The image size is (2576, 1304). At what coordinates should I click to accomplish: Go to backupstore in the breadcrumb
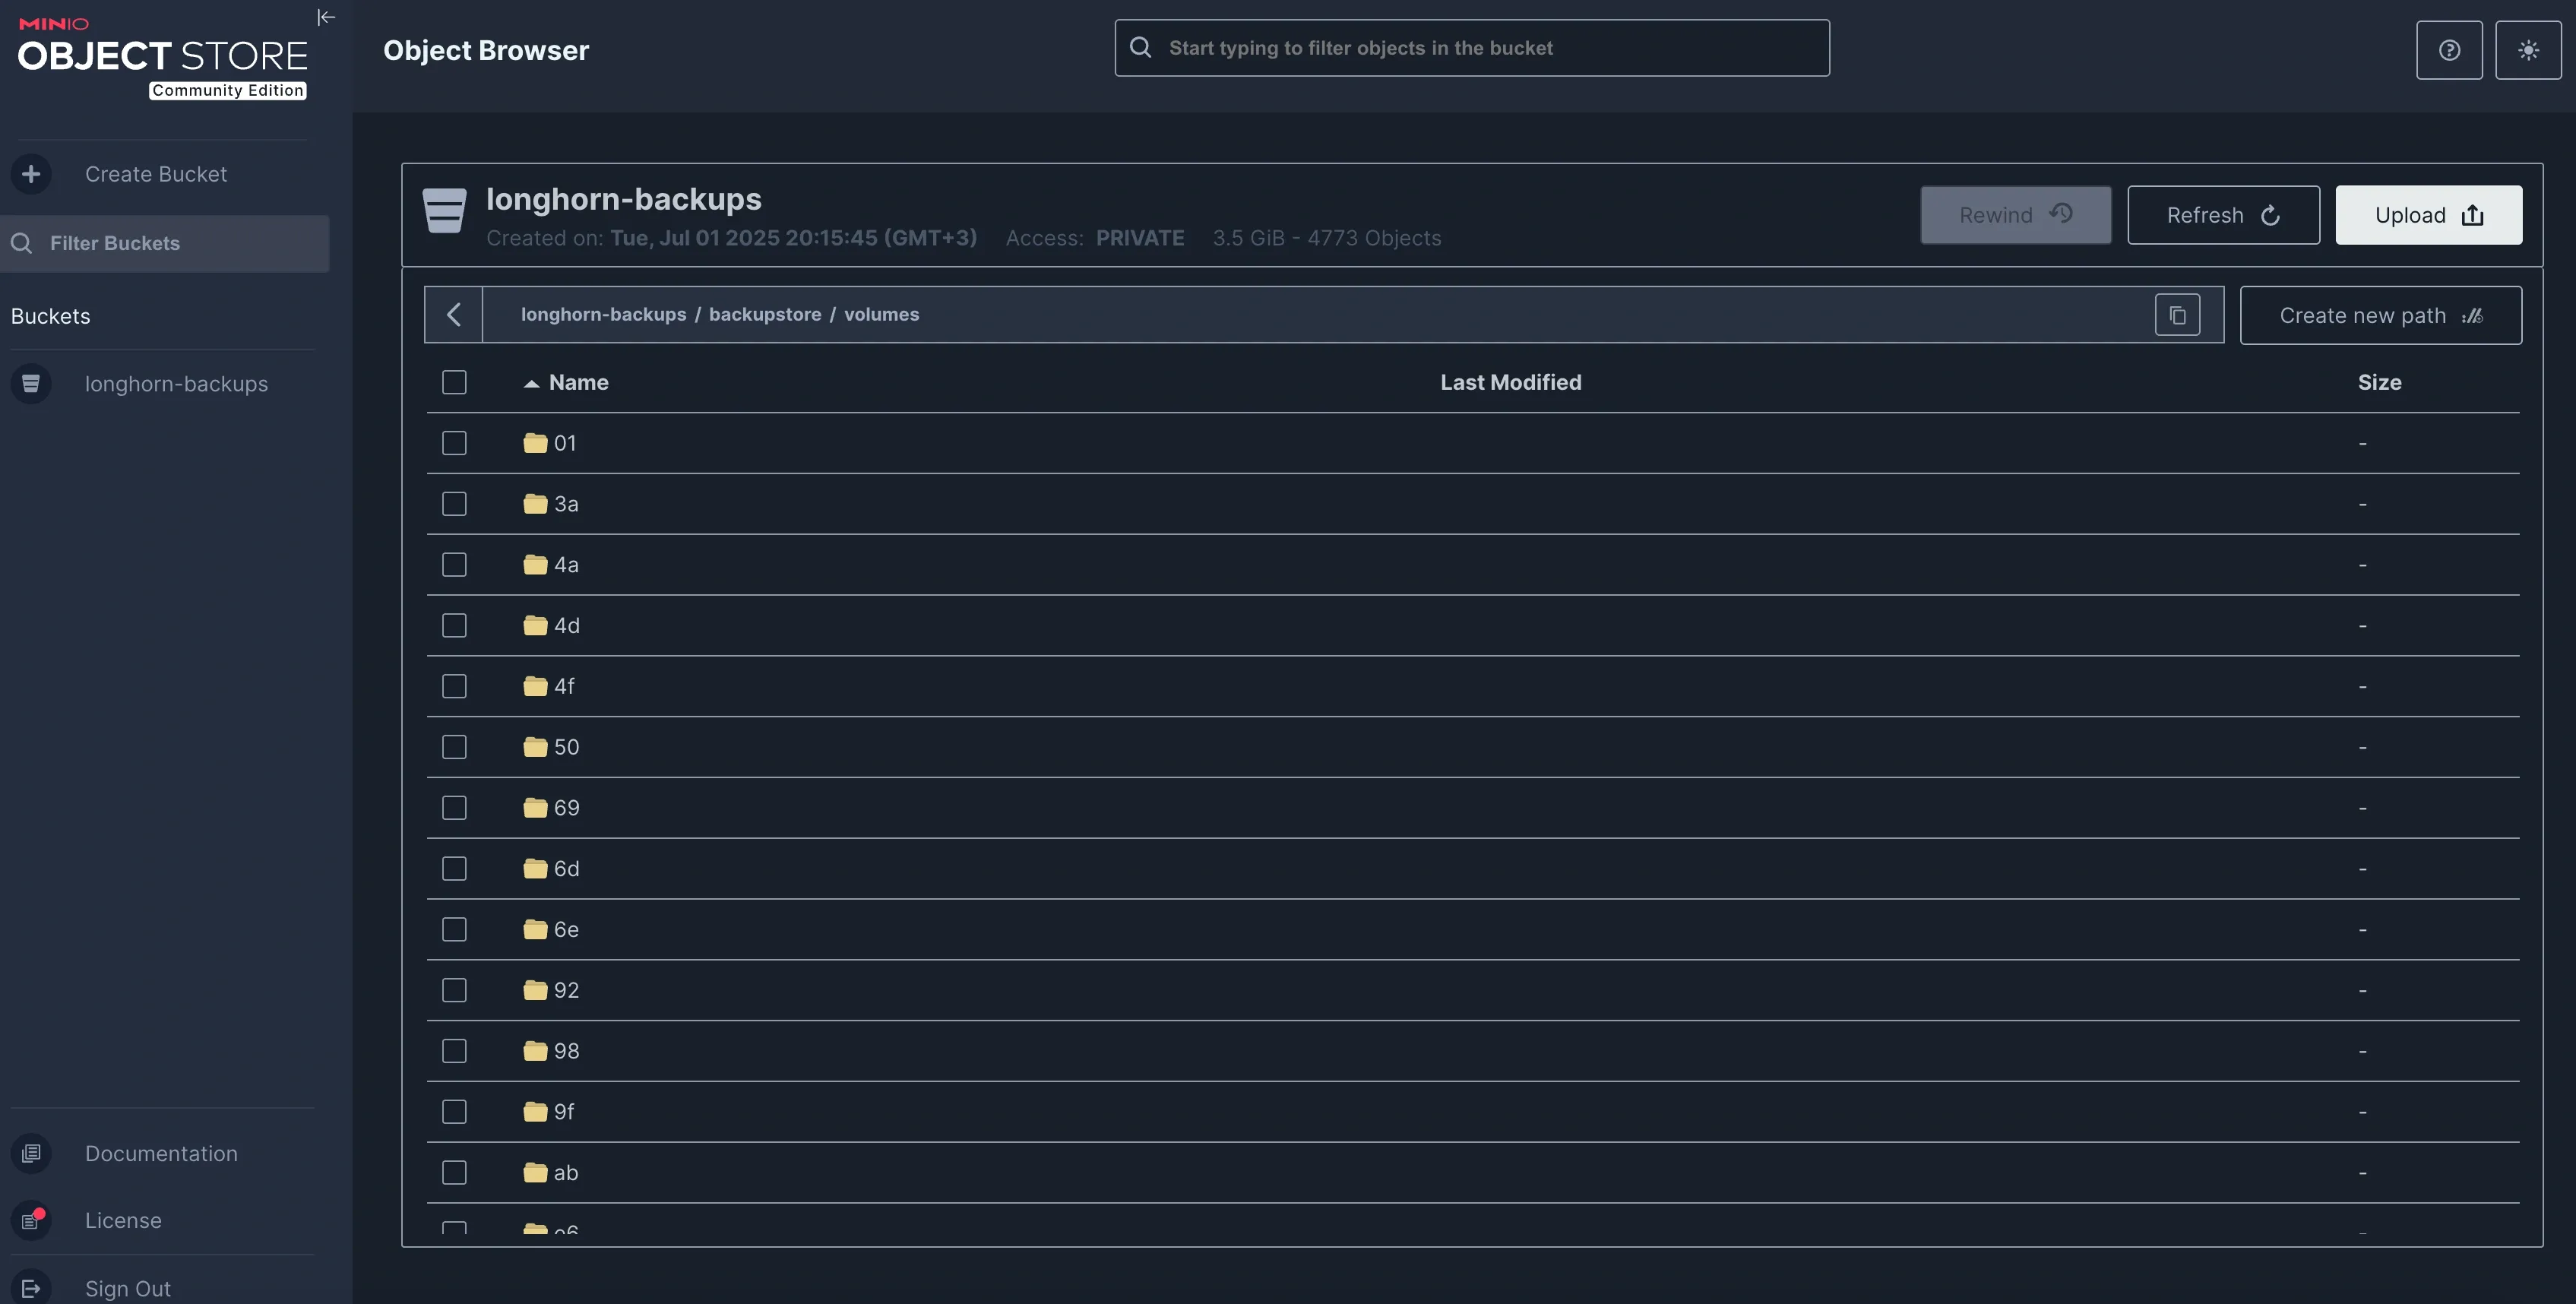[765, 314]
